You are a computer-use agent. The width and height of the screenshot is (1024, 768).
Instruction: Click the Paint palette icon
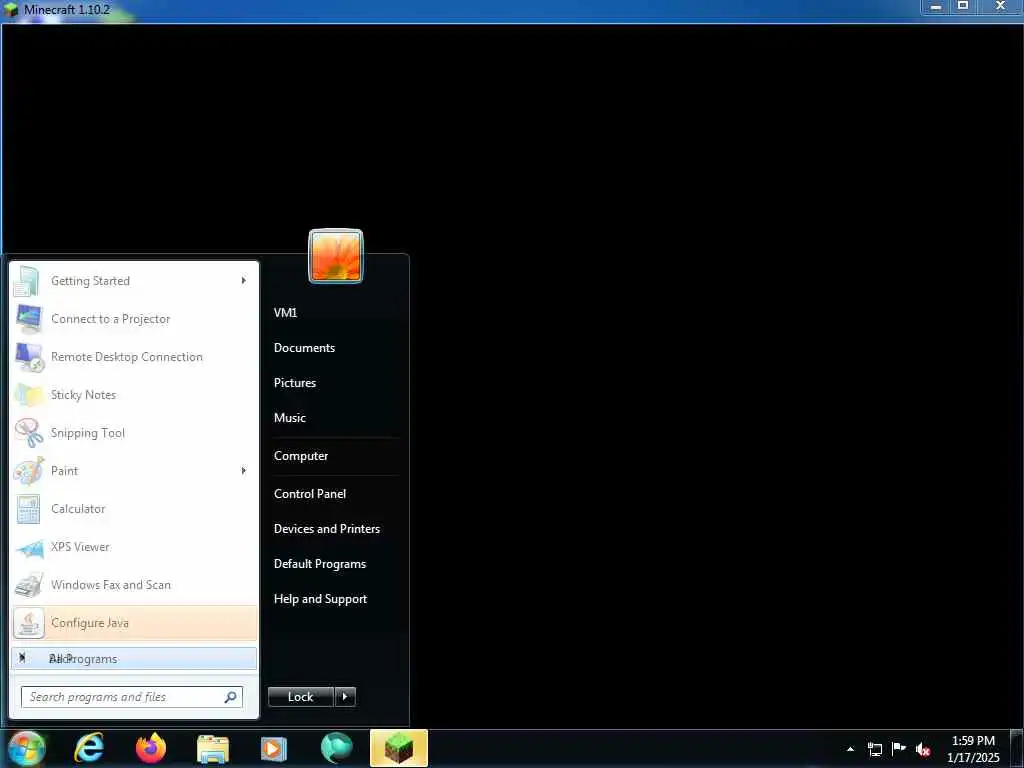29,471
